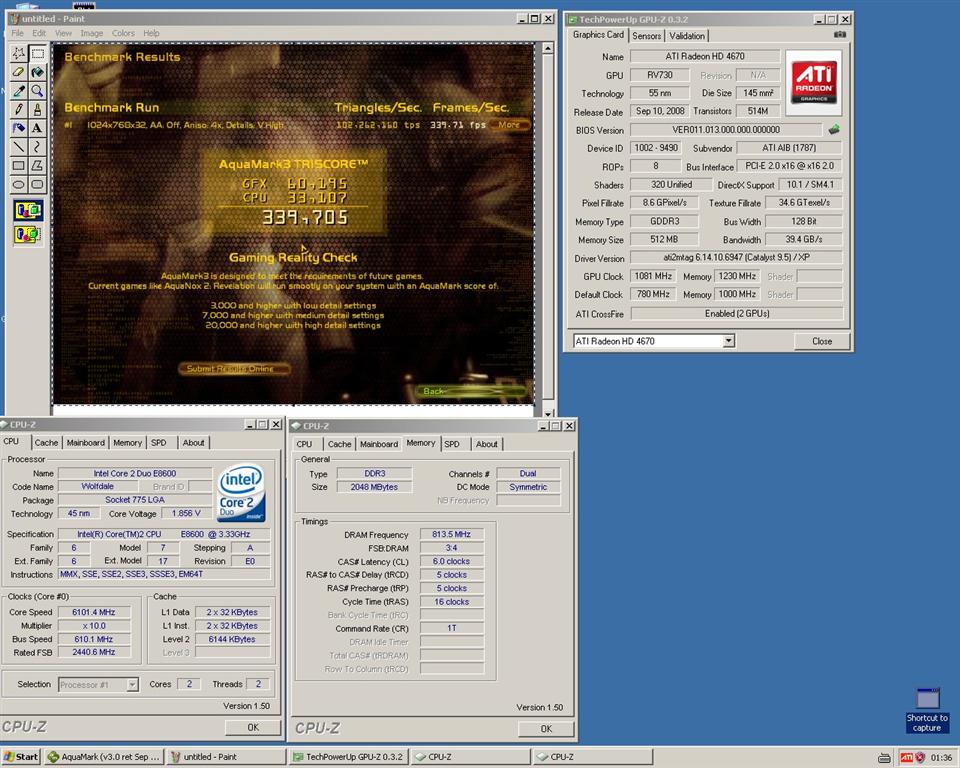Click the Name field Intel Core 2 Duo E8600
The width and height of the screenshot is (960, 768).
(x=135, y=473)
